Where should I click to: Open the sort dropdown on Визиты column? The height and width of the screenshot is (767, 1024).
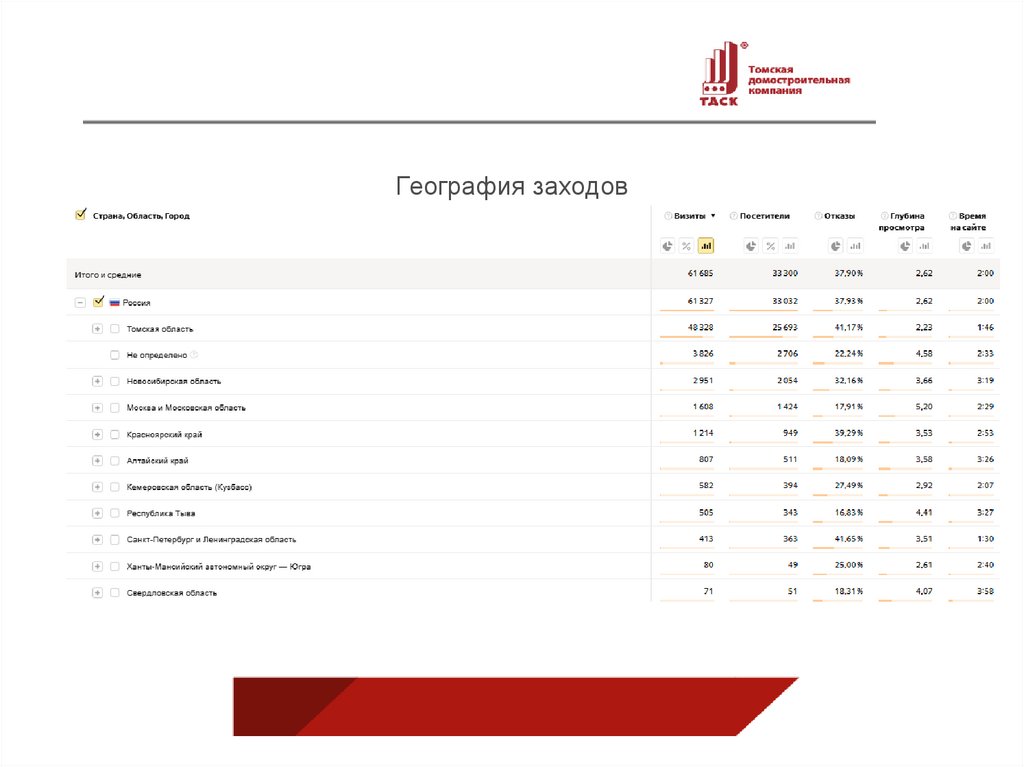pos(712,215)
